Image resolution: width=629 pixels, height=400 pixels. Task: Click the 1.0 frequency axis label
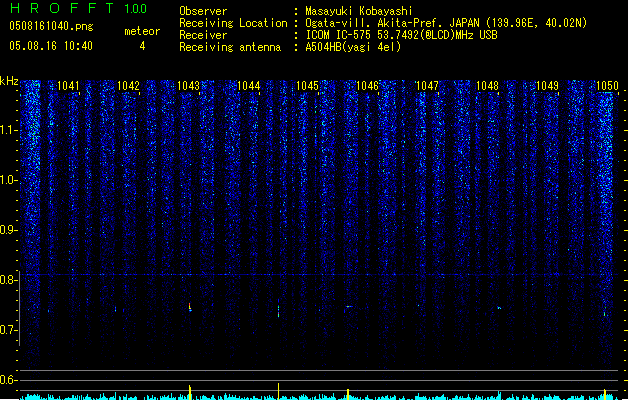coord(9,180)
